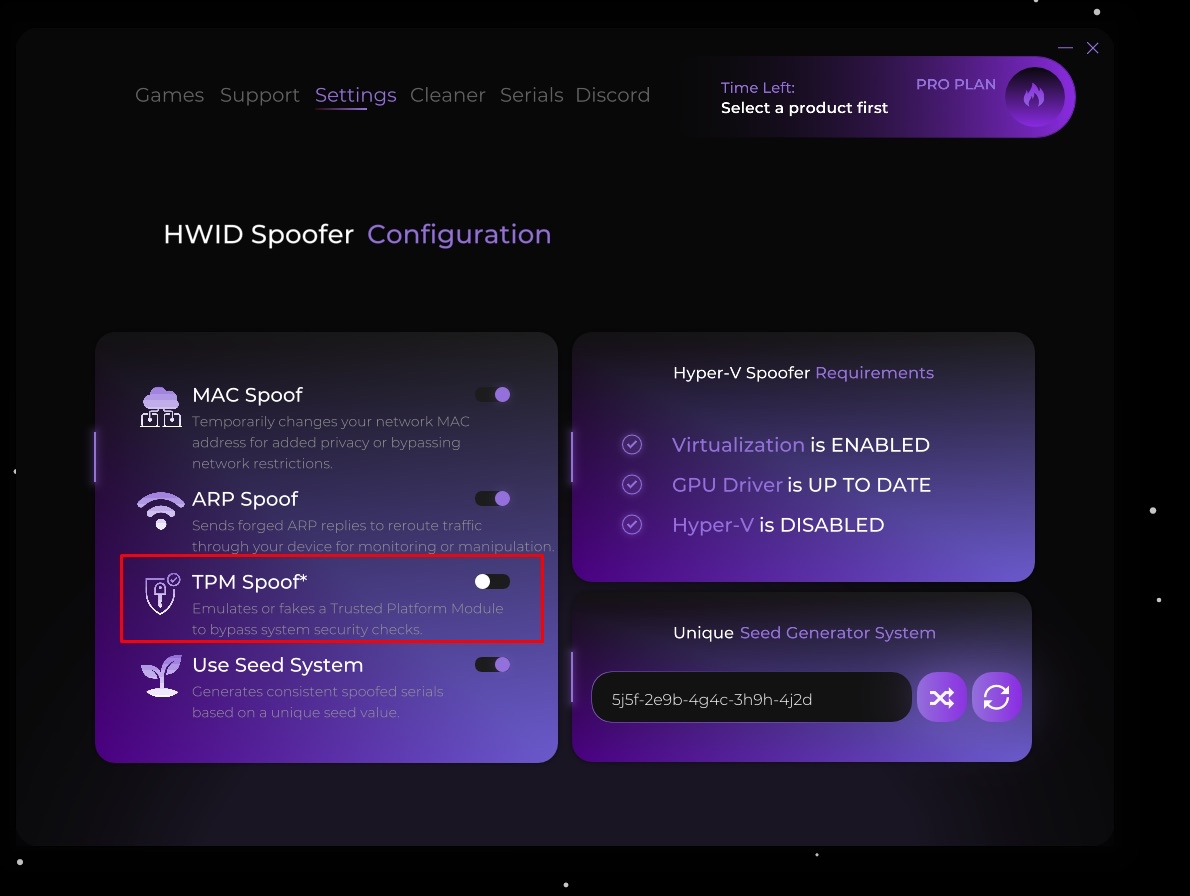The height and width of the screenshot is (896, 1190).
Task: Click the MAC Spoof network cloud icon
Action: coord(161,407)
